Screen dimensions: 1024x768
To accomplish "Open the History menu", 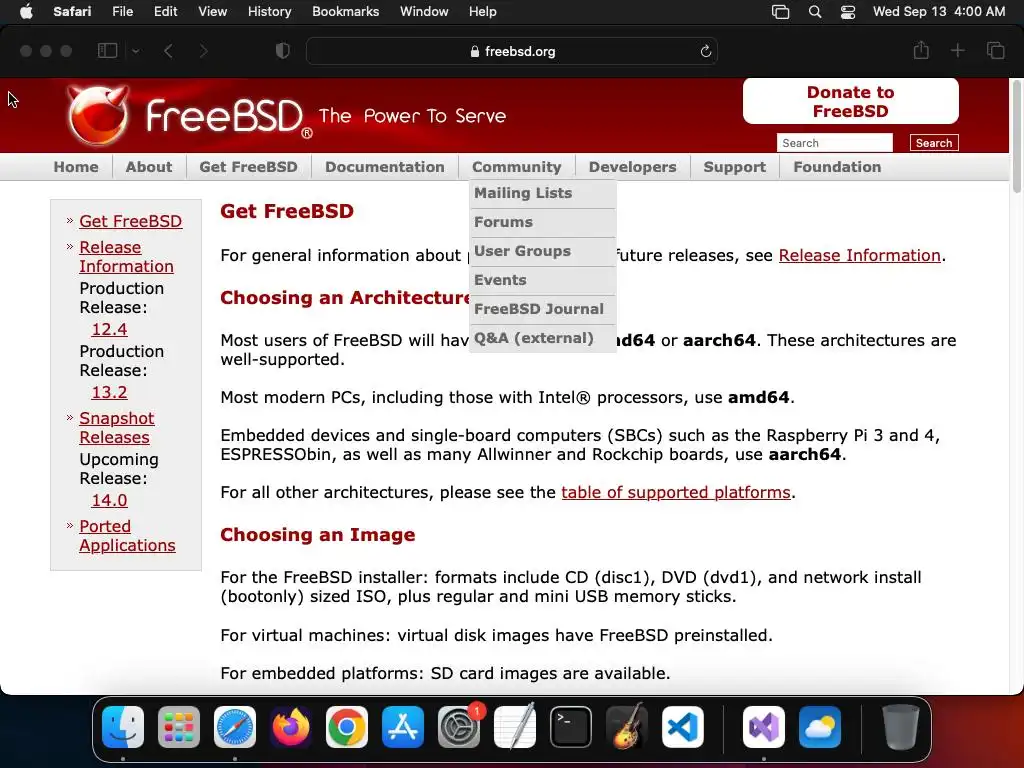I will (x=269, y=12).
